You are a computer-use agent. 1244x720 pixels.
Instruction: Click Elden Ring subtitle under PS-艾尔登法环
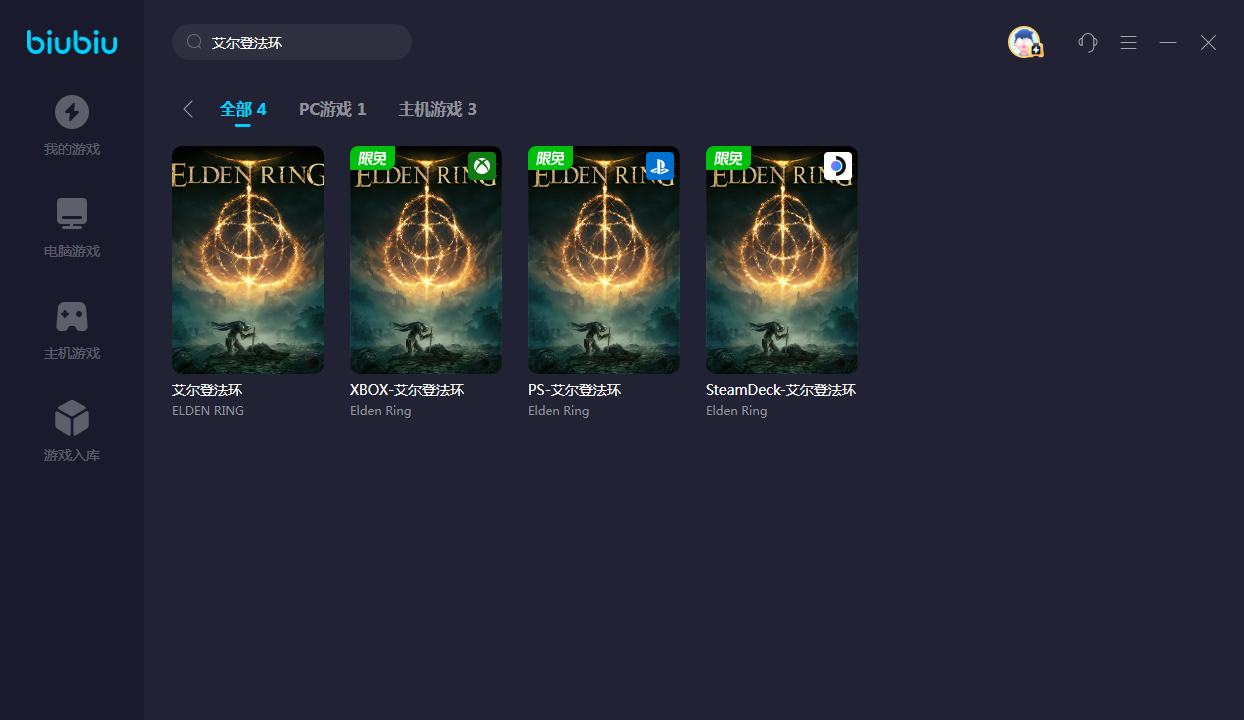pyautogui.click(x=559, y=411)
